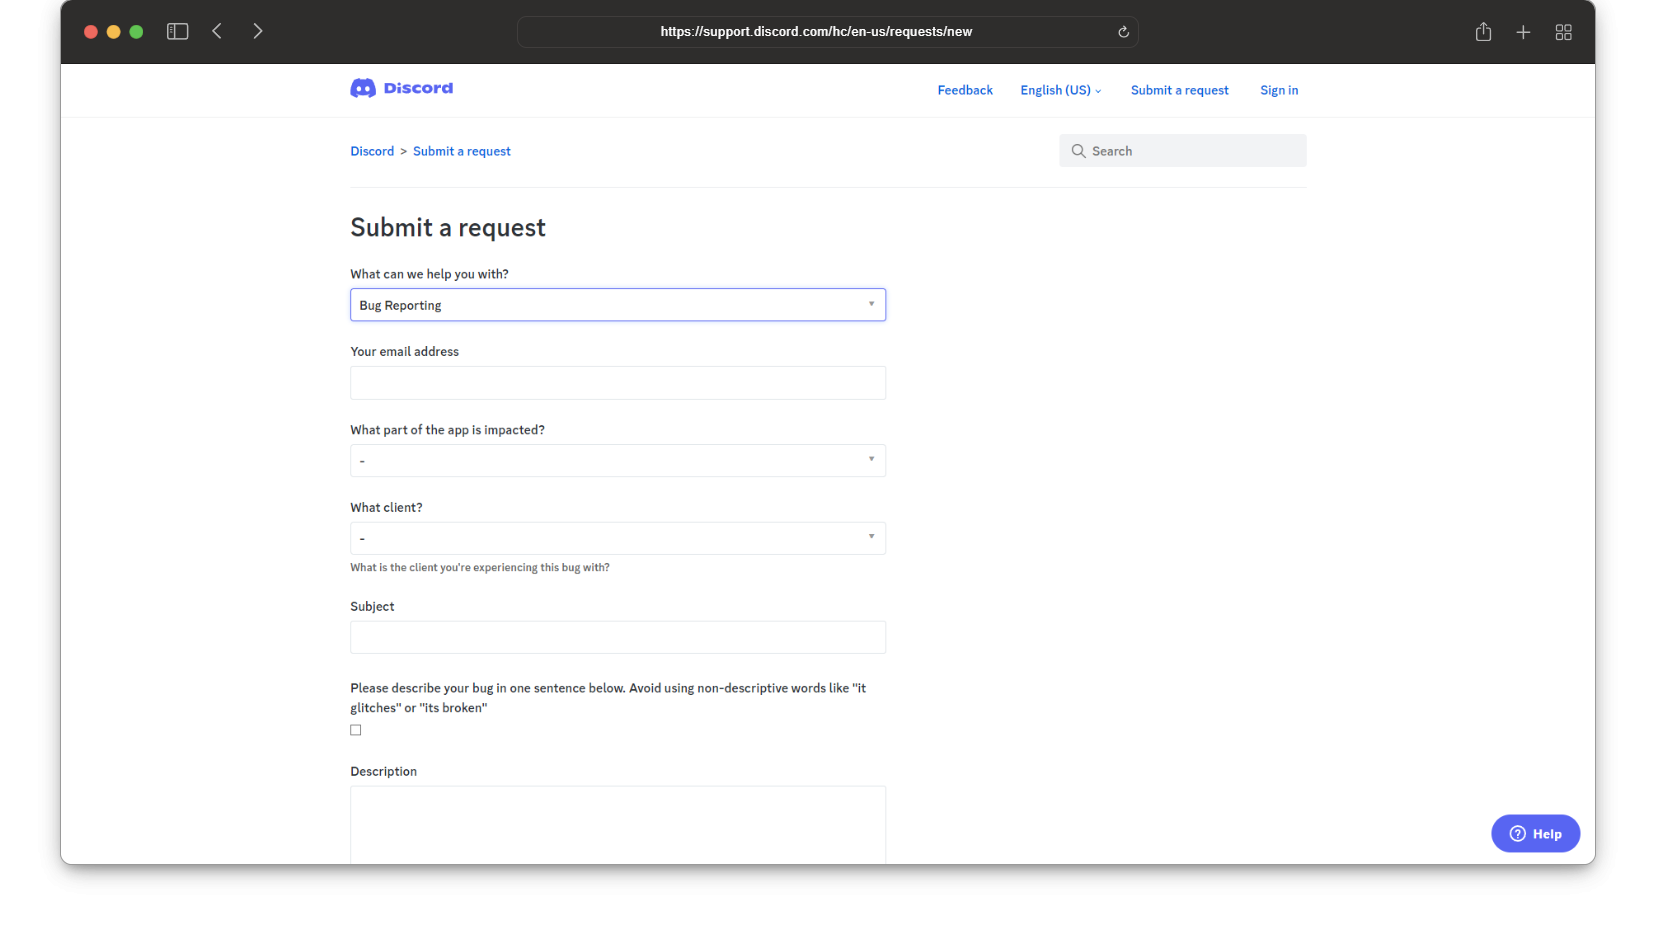Show the tab overview grid icon
Viewport: 1655px width, 931px height.
1564,32
